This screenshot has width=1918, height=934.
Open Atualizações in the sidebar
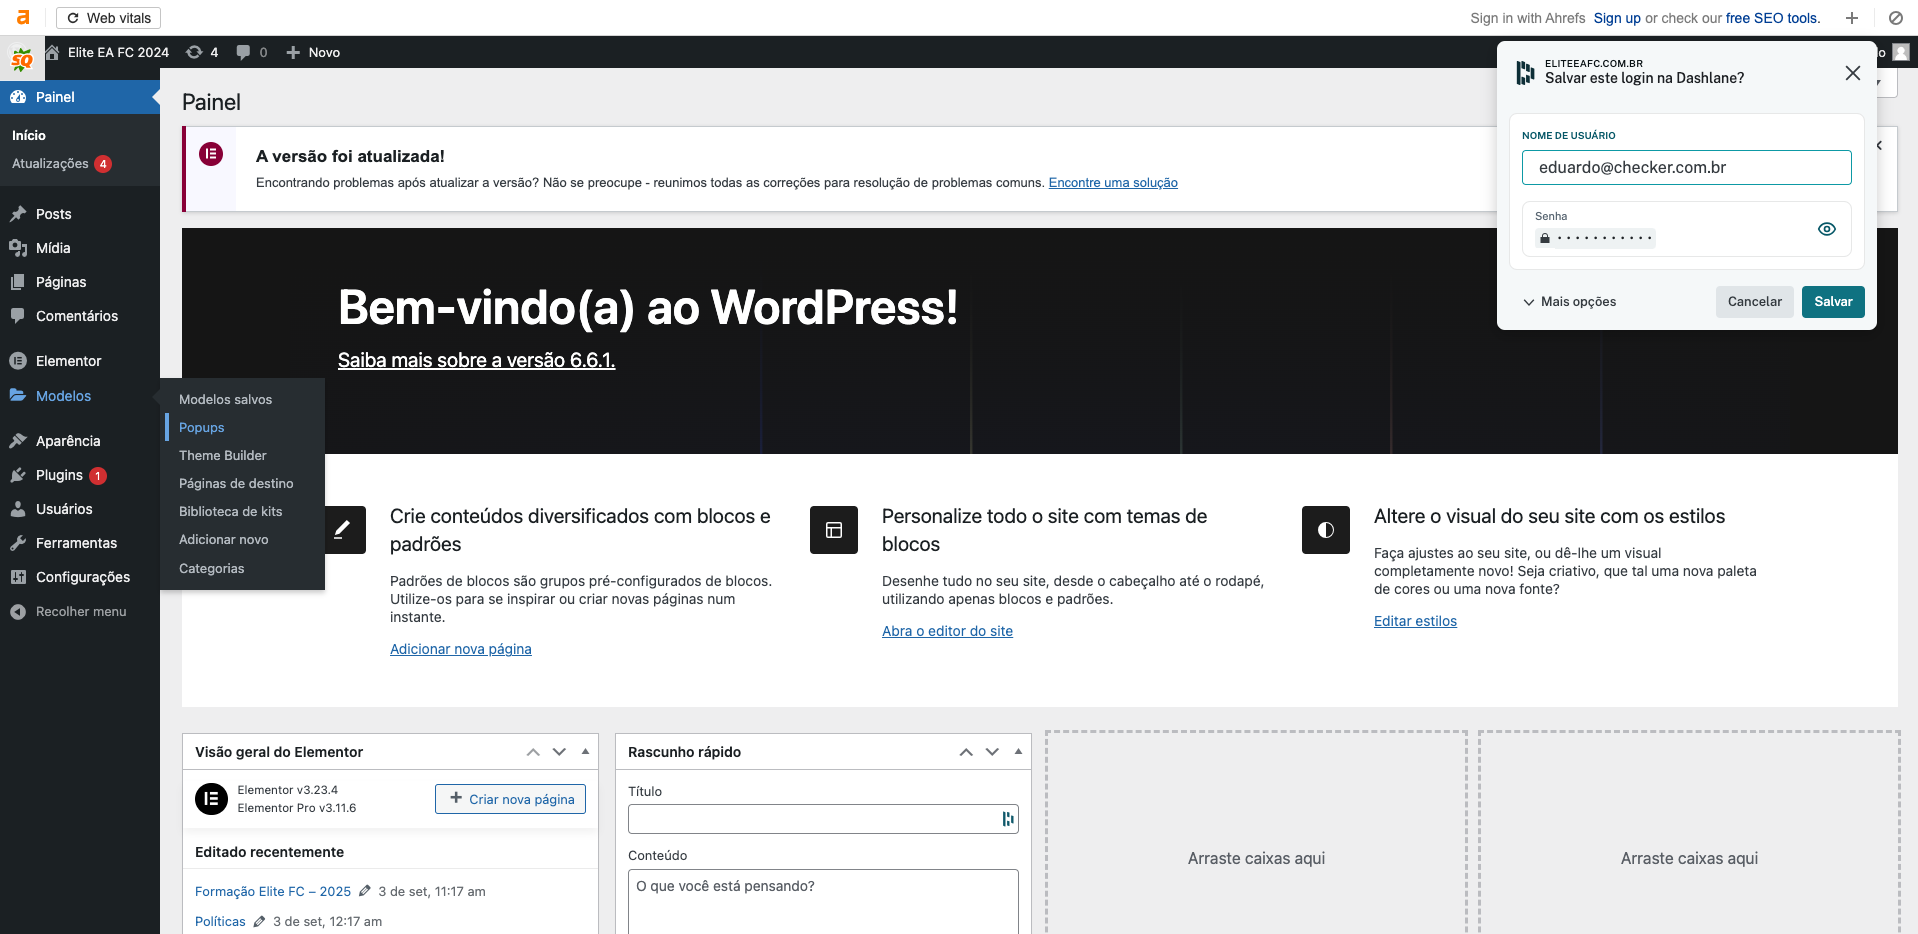pyautogui.click(x=61, y=164)
